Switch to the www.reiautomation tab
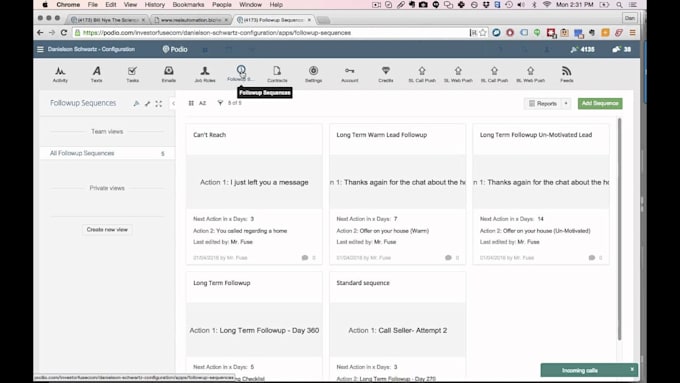Image resolution: width=680 pixels, height=383 pixels. (x=191, y=20)
